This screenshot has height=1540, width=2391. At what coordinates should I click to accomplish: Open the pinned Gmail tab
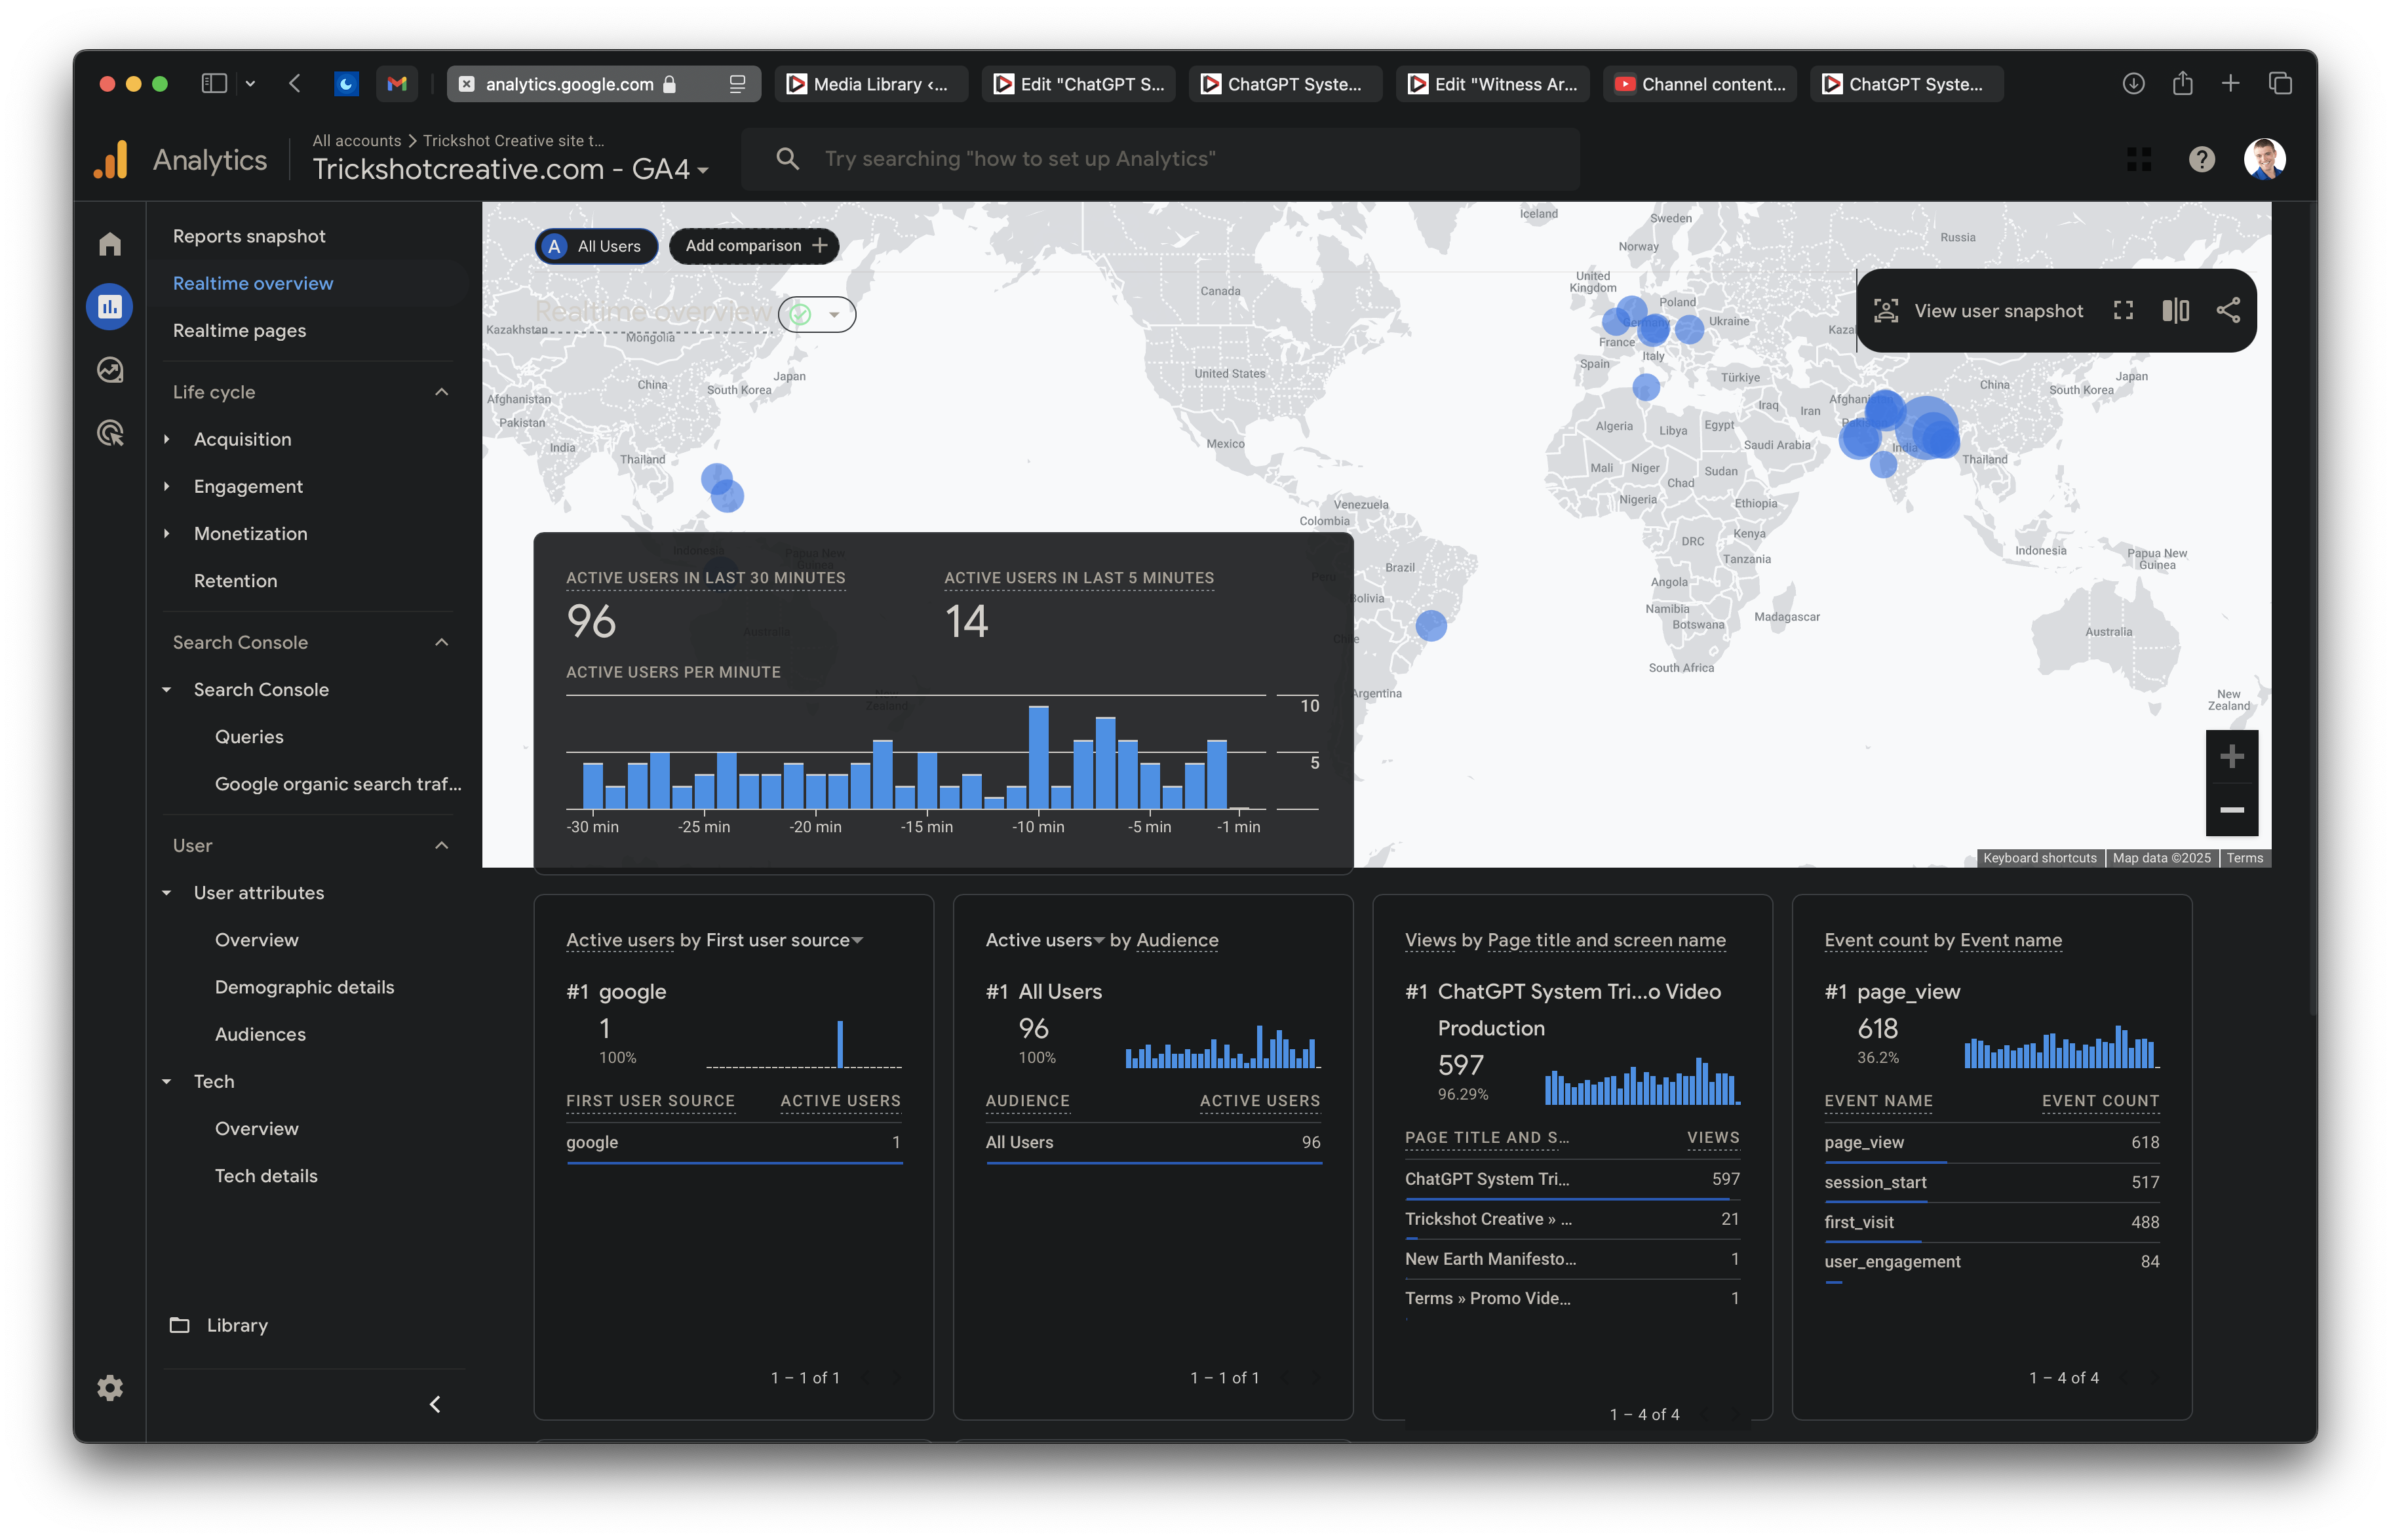[x=397, y=84]
